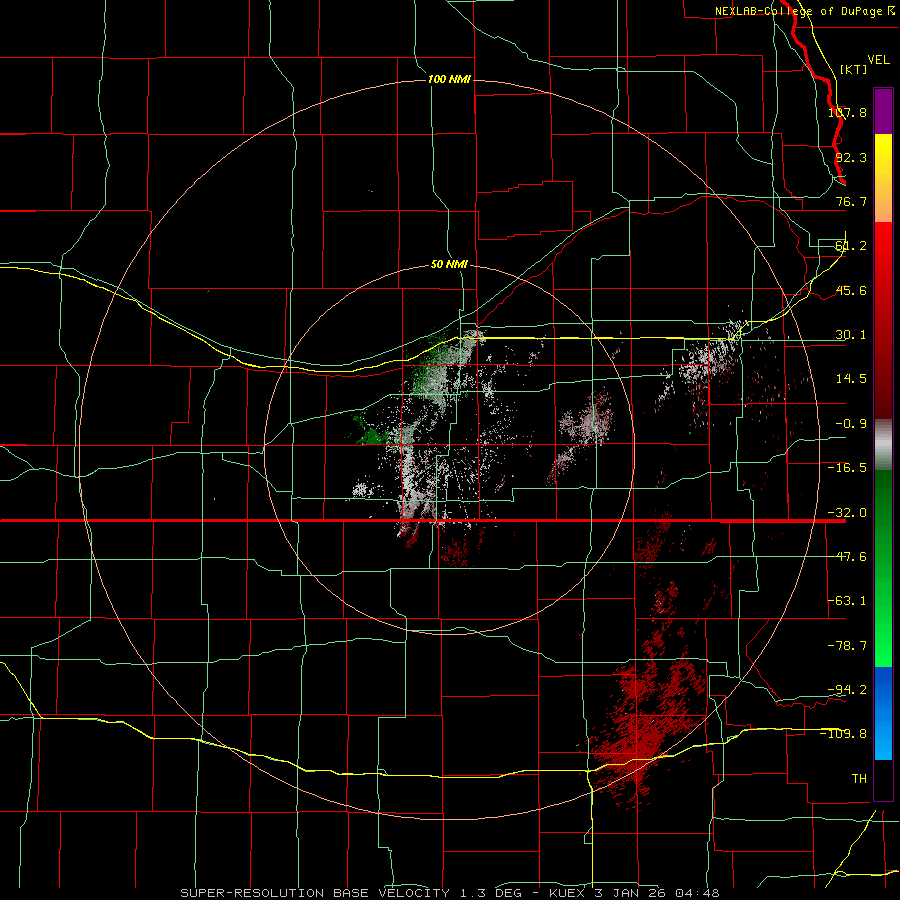Image resolution: width=900 pixels, height=900 pixels.
Task: Click the -63.1 velocity scale value
Action: click(847, 601)
